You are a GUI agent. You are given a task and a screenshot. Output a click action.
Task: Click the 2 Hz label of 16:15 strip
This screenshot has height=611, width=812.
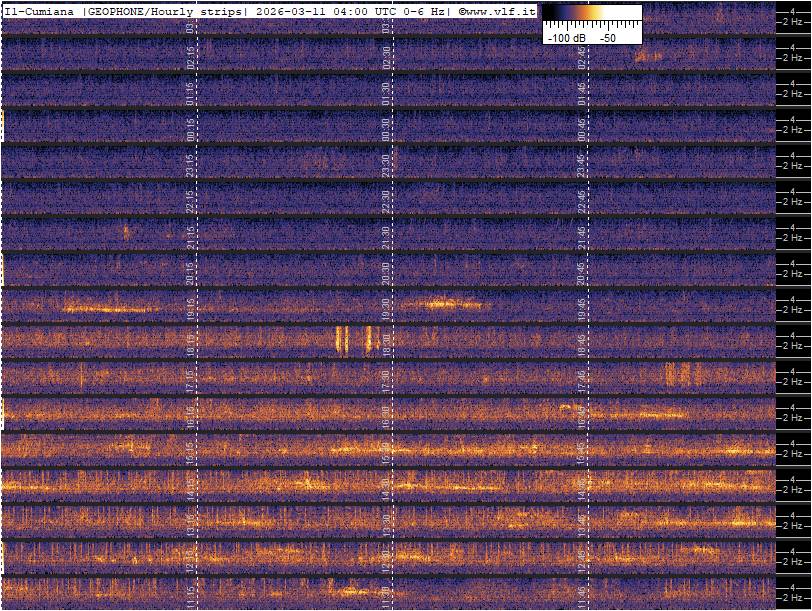794,418
